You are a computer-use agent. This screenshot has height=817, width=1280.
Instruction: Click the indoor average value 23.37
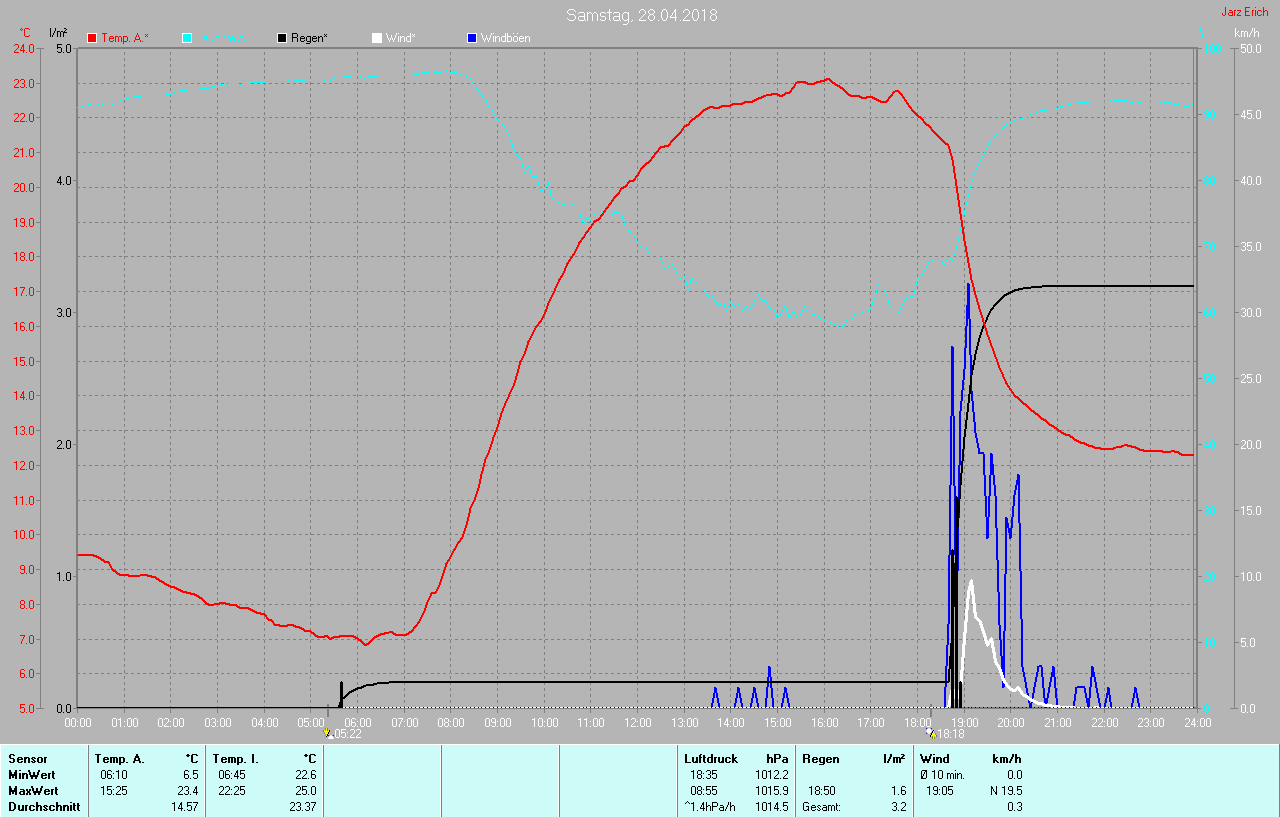(x=302, y=807)
